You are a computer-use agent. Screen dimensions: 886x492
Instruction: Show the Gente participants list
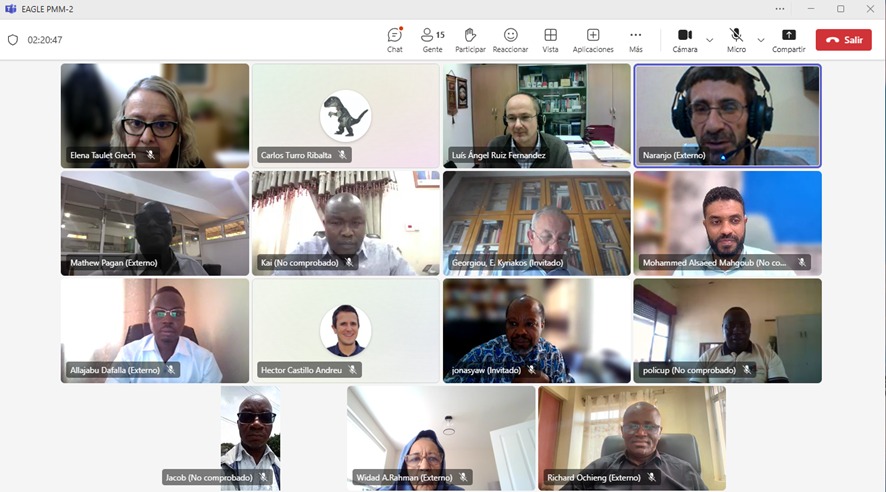[x=432, y=39]
